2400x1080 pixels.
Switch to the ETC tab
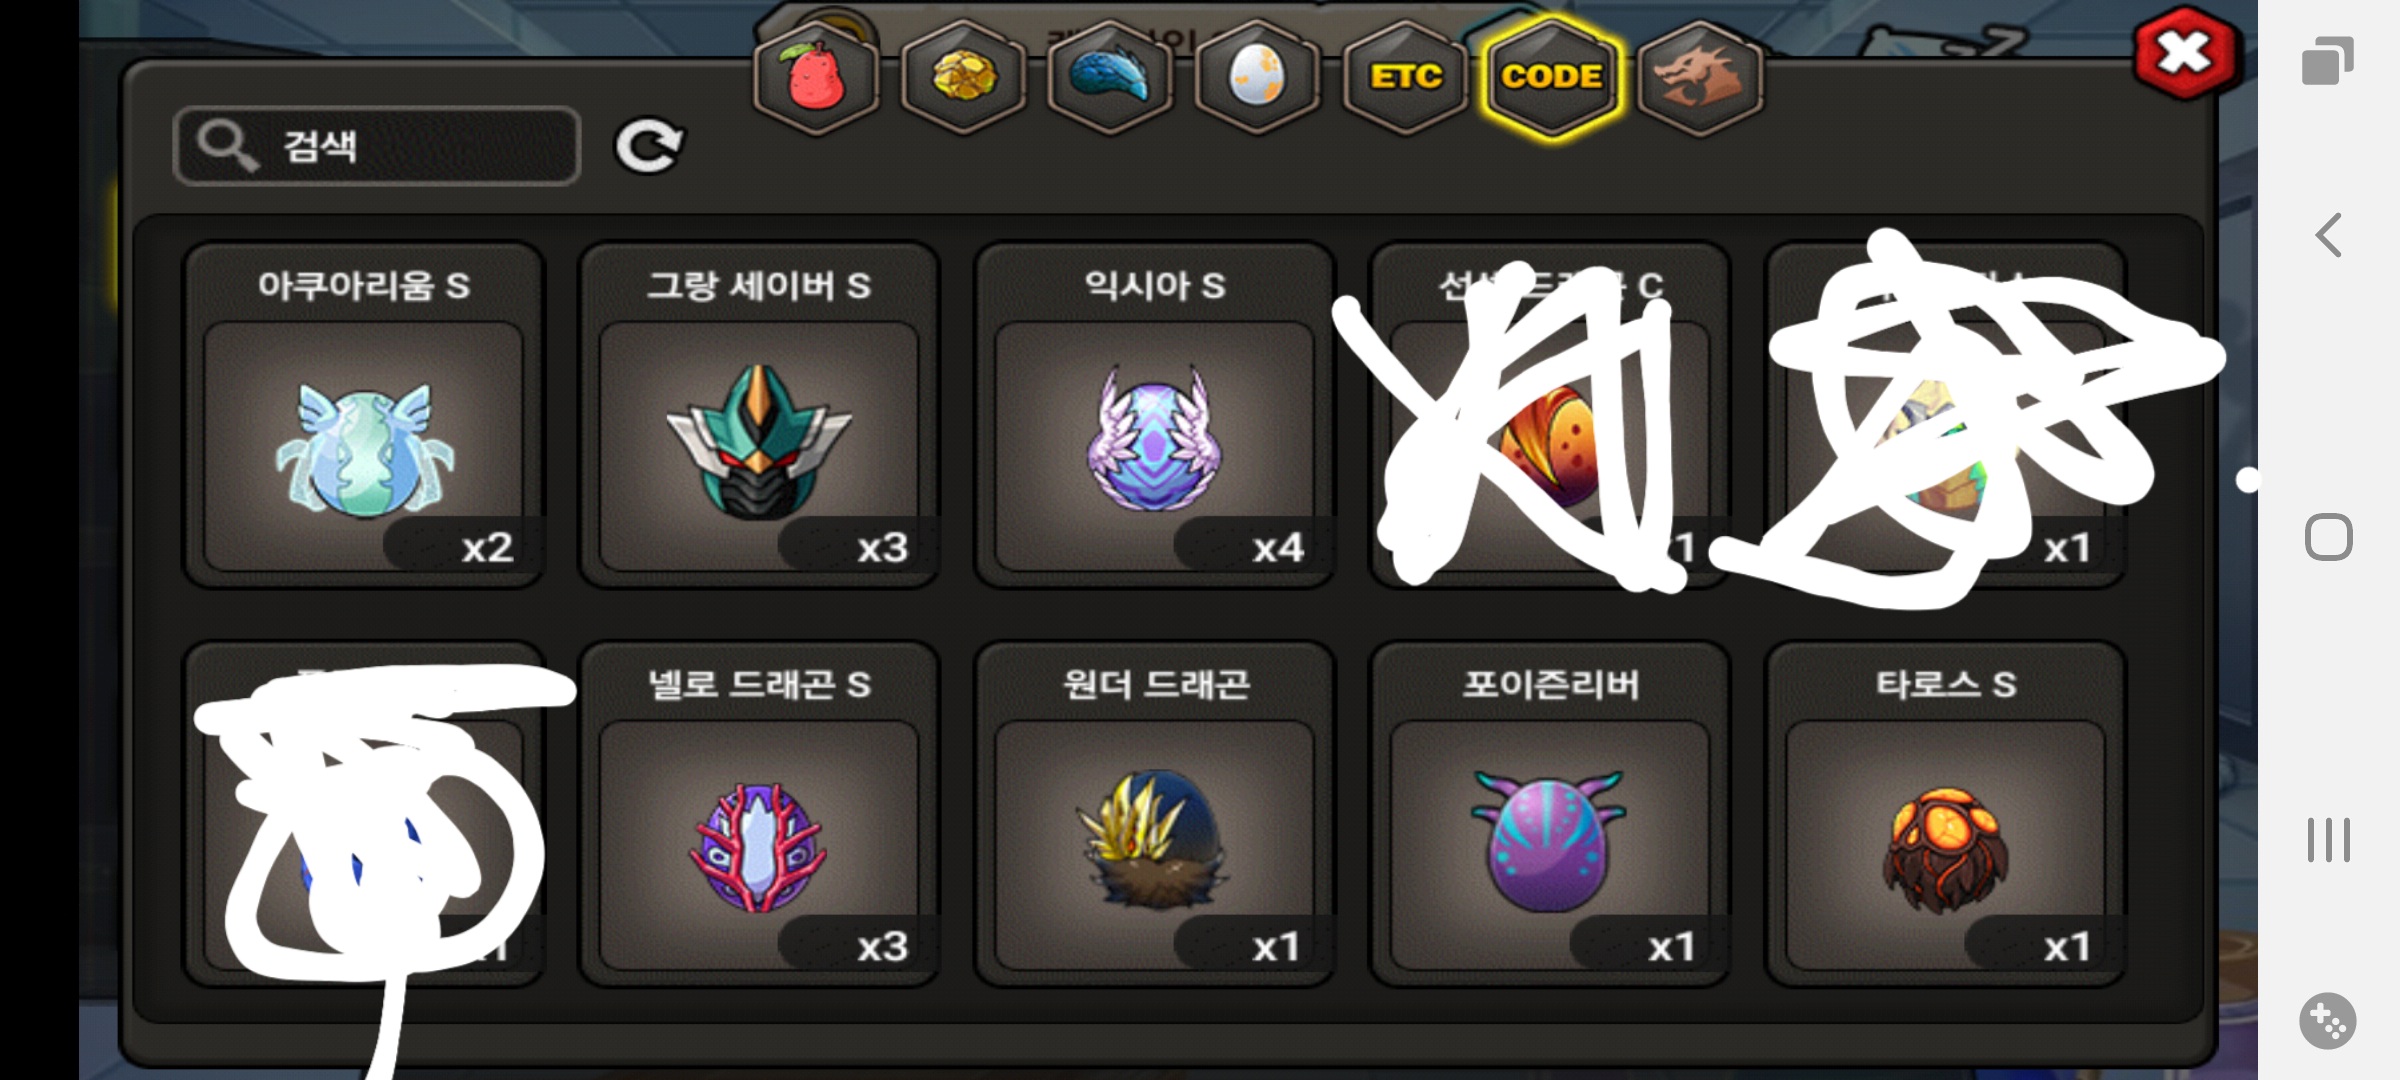(1405, 77)
